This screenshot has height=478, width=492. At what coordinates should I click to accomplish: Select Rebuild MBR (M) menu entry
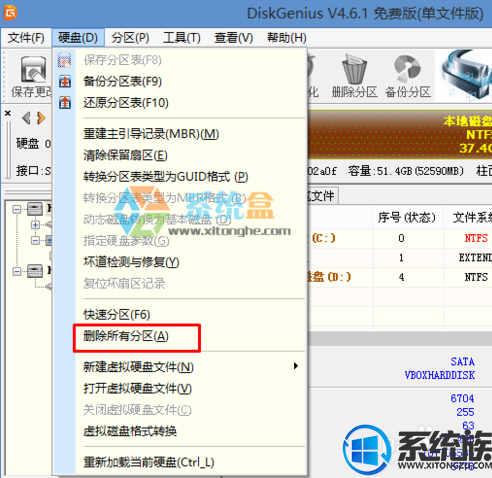[151, 134]
